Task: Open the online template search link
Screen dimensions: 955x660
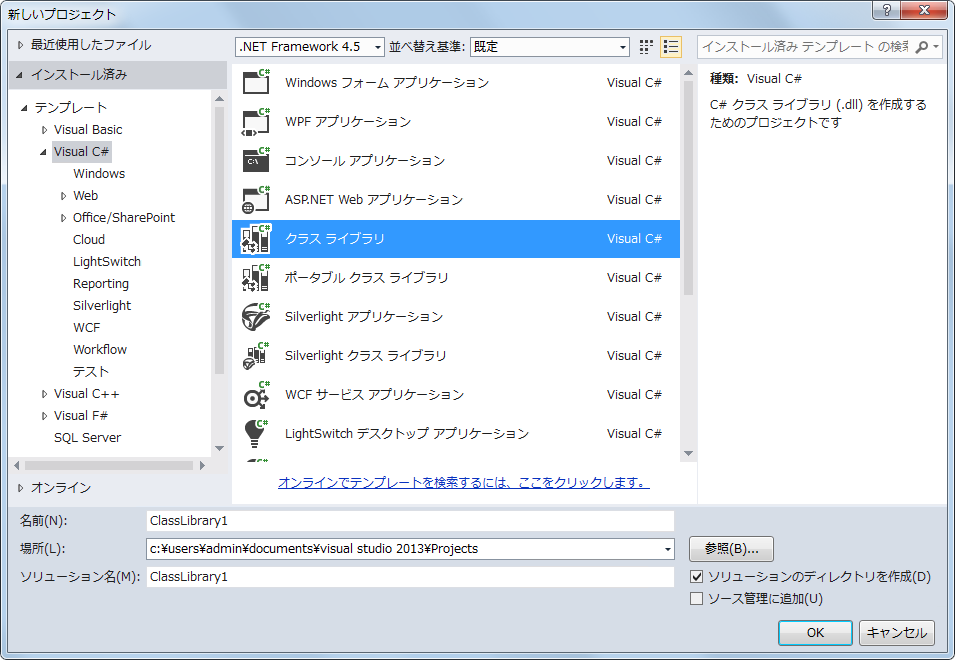Action: coord(463,482)
